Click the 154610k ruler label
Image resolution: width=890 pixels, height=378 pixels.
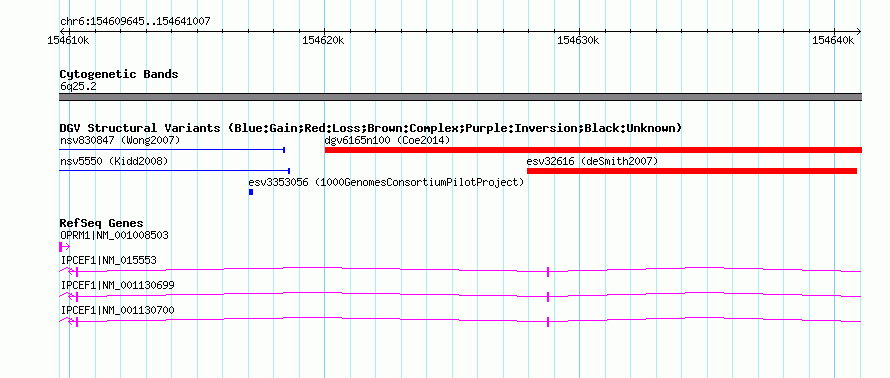tap(69, 40)
